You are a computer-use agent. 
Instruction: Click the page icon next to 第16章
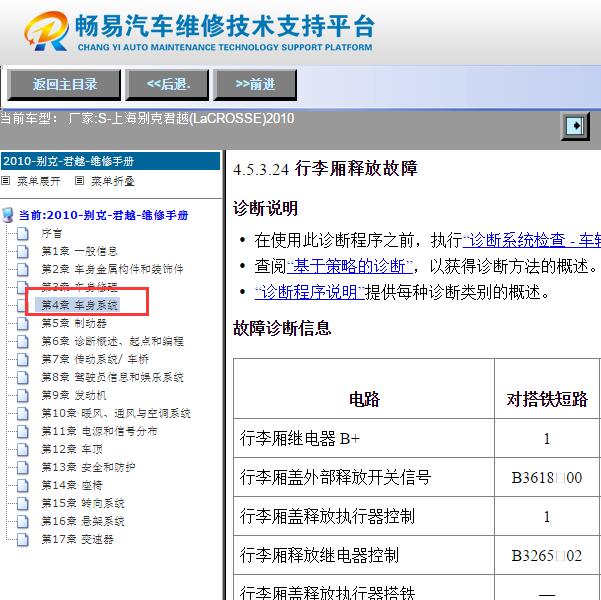23,521
